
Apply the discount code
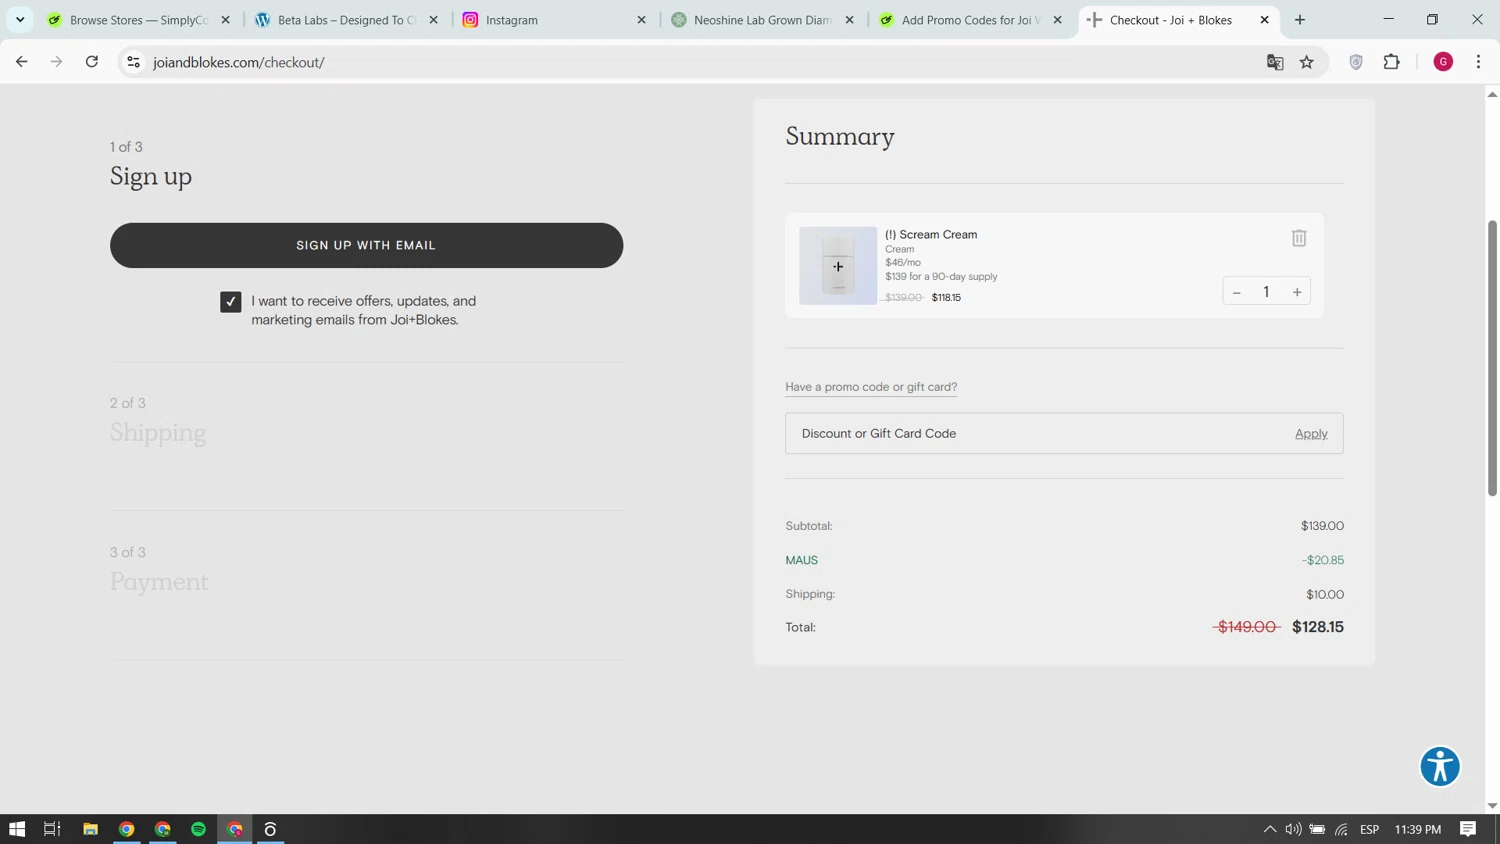click(1311, 434)
